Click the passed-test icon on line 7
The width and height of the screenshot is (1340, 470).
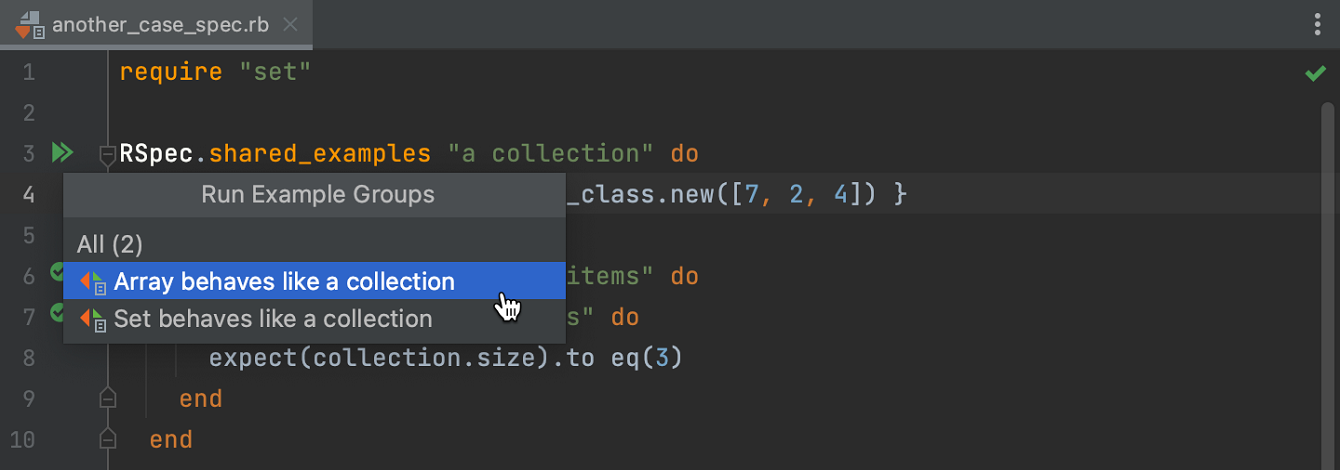coord(57,313)
